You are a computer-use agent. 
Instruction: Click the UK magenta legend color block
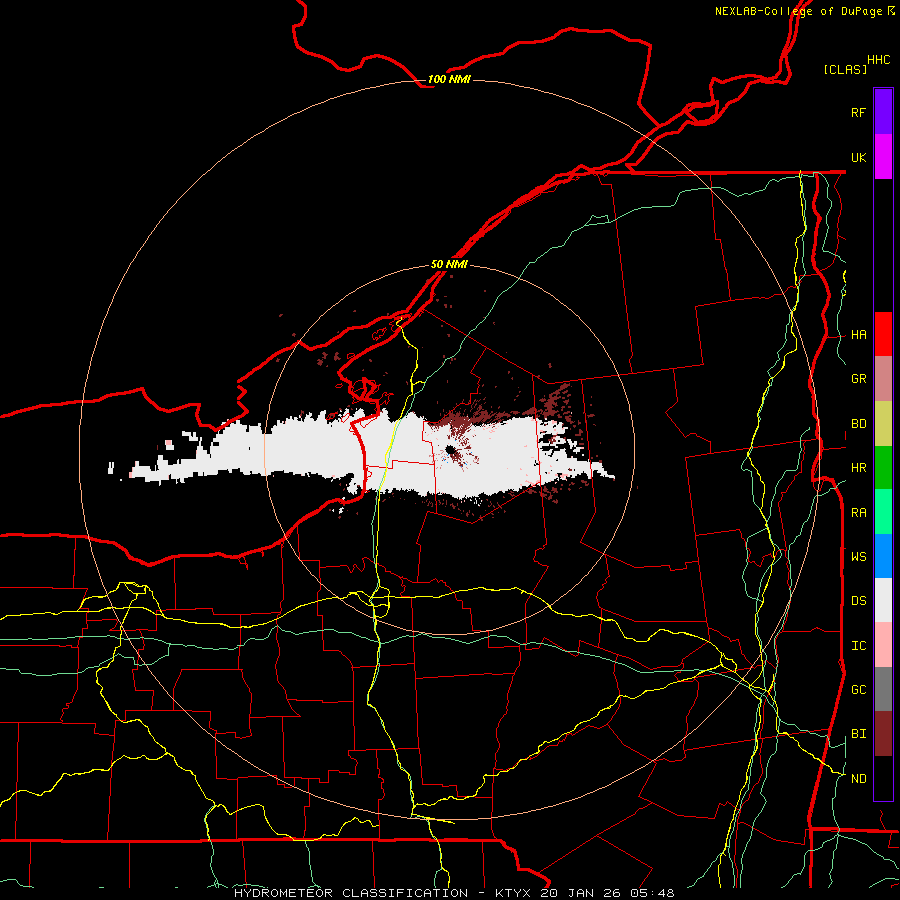(x=883, y=157)
